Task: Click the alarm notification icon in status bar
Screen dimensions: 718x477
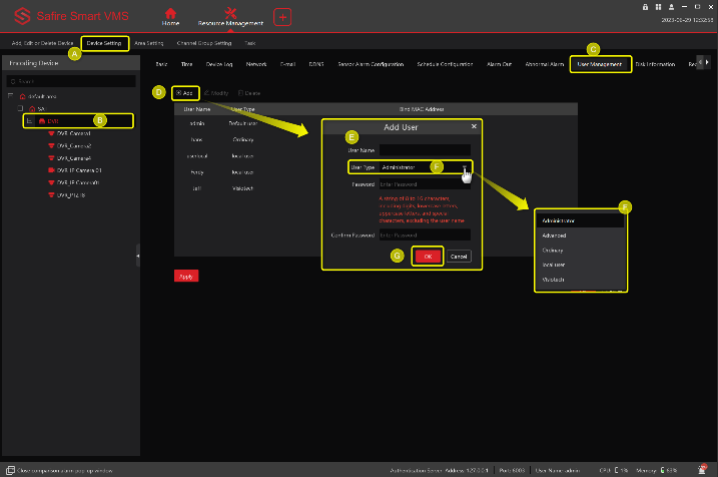Action: click(703, 469)
